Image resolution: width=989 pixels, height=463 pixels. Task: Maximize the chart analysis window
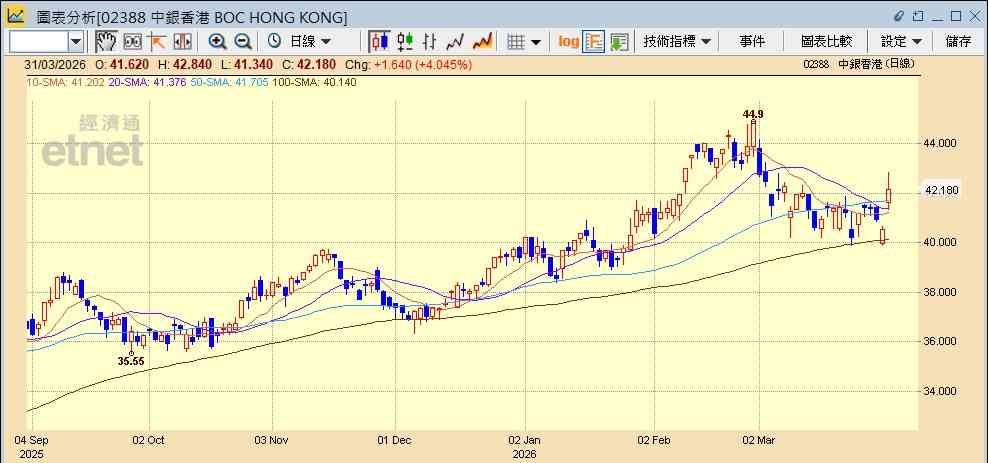956,16
